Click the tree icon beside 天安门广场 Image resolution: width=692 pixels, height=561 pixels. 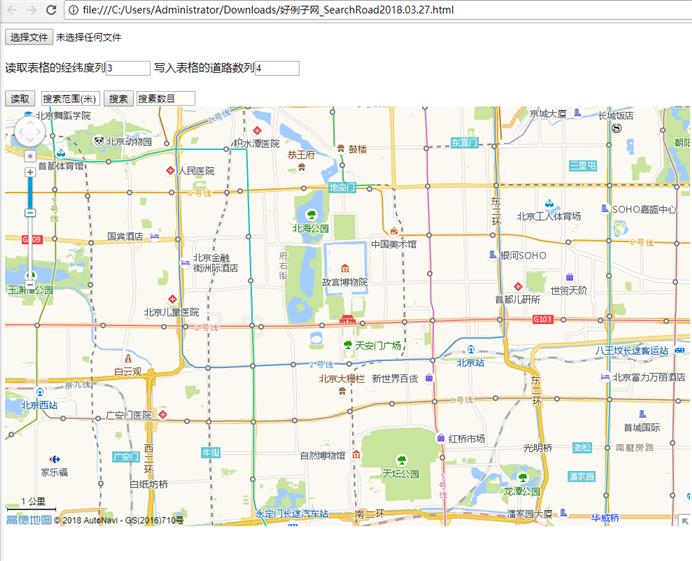point(348,345)
